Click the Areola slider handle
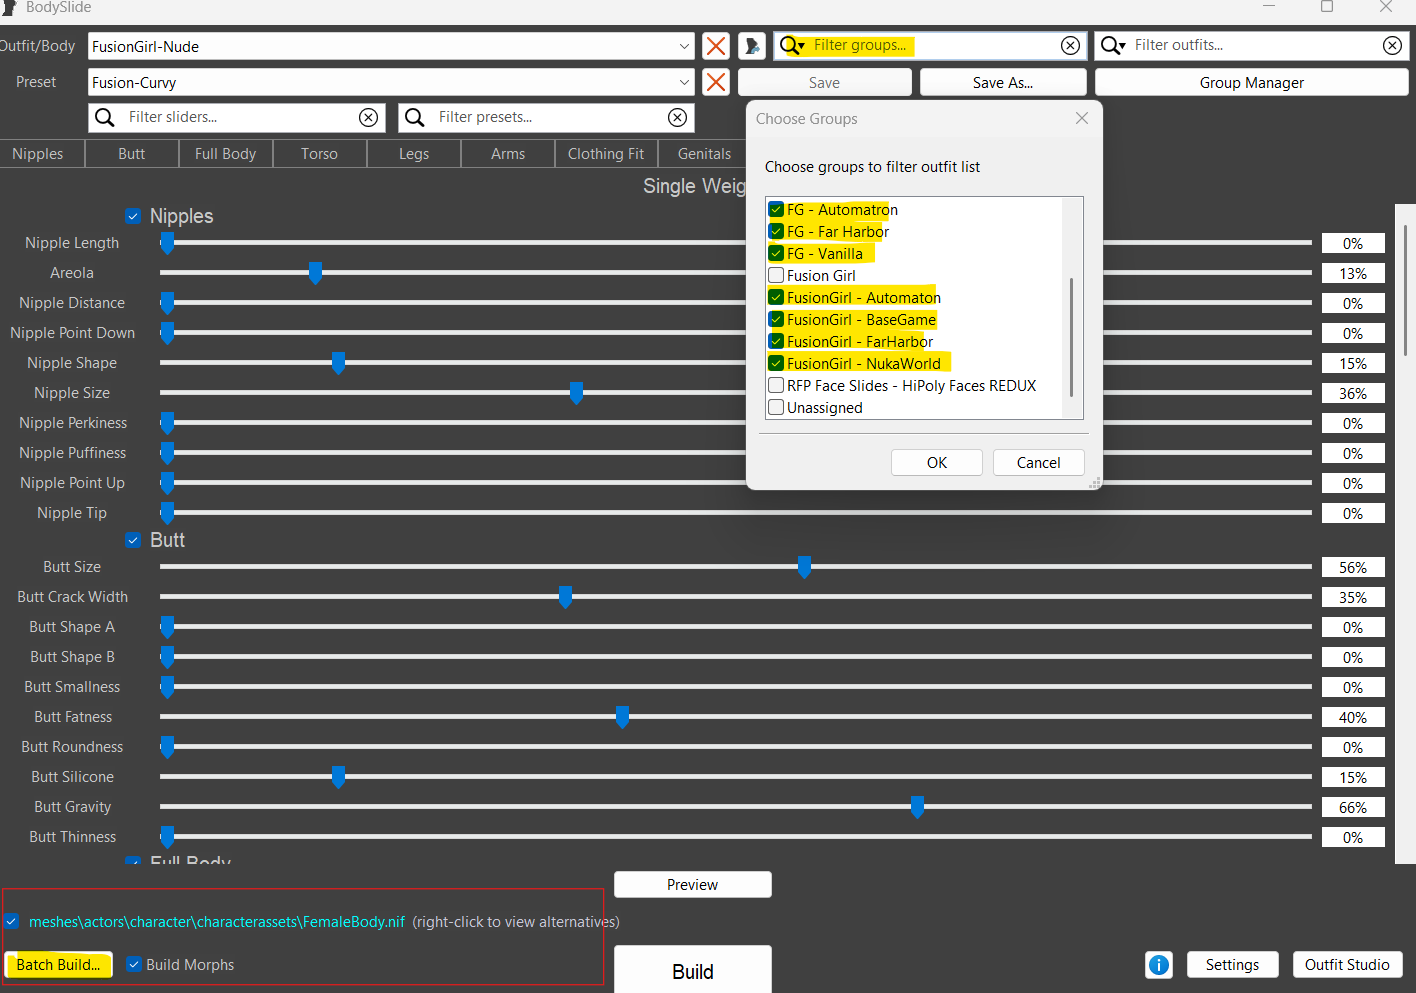 coord(315,273)
